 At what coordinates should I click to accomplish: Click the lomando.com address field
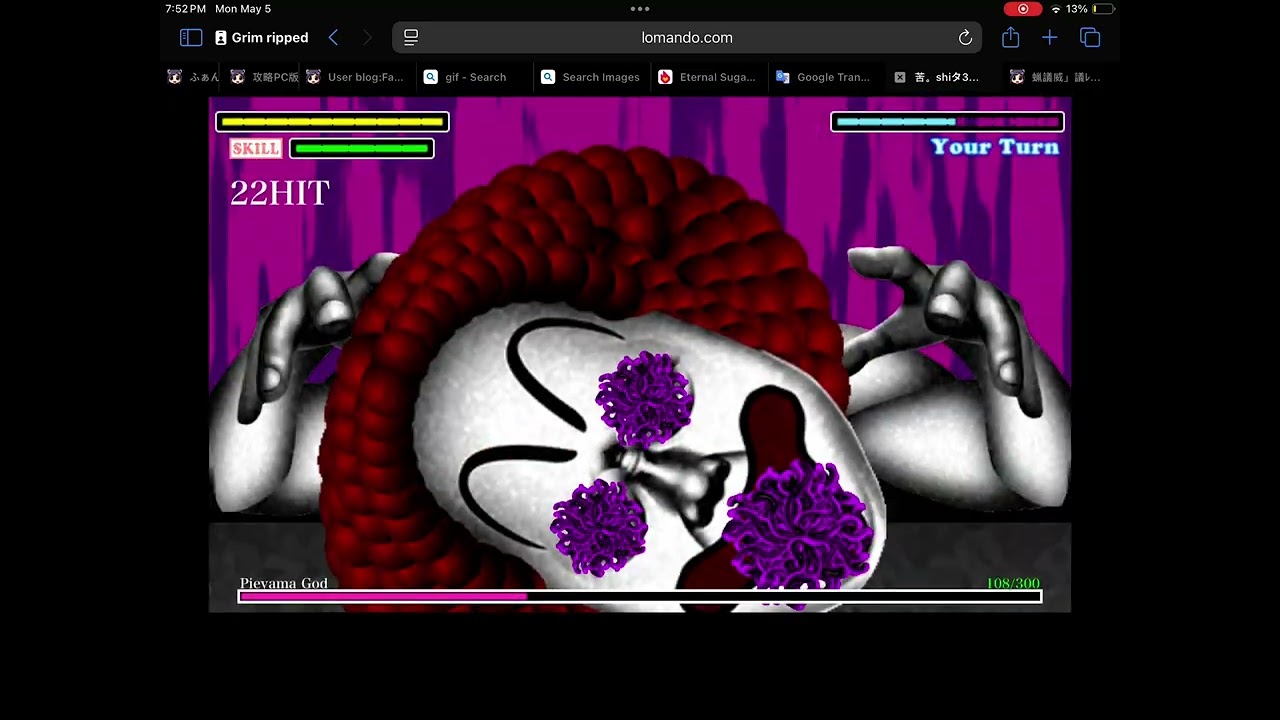[x=687, y=38]
